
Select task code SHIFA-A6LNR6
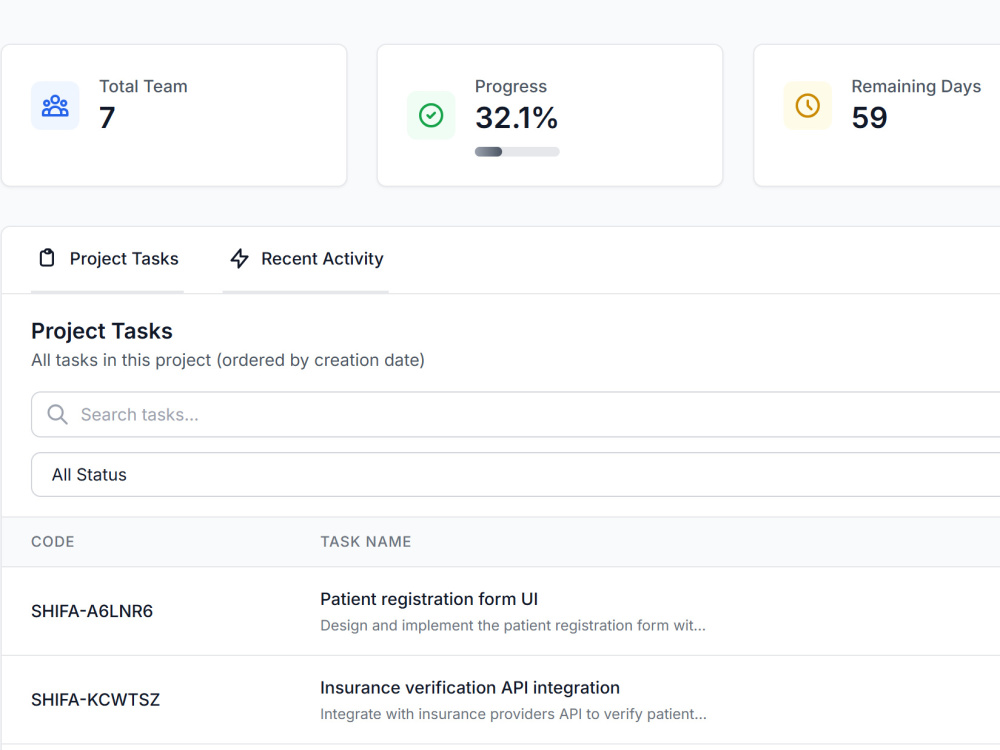pos(92,611)
